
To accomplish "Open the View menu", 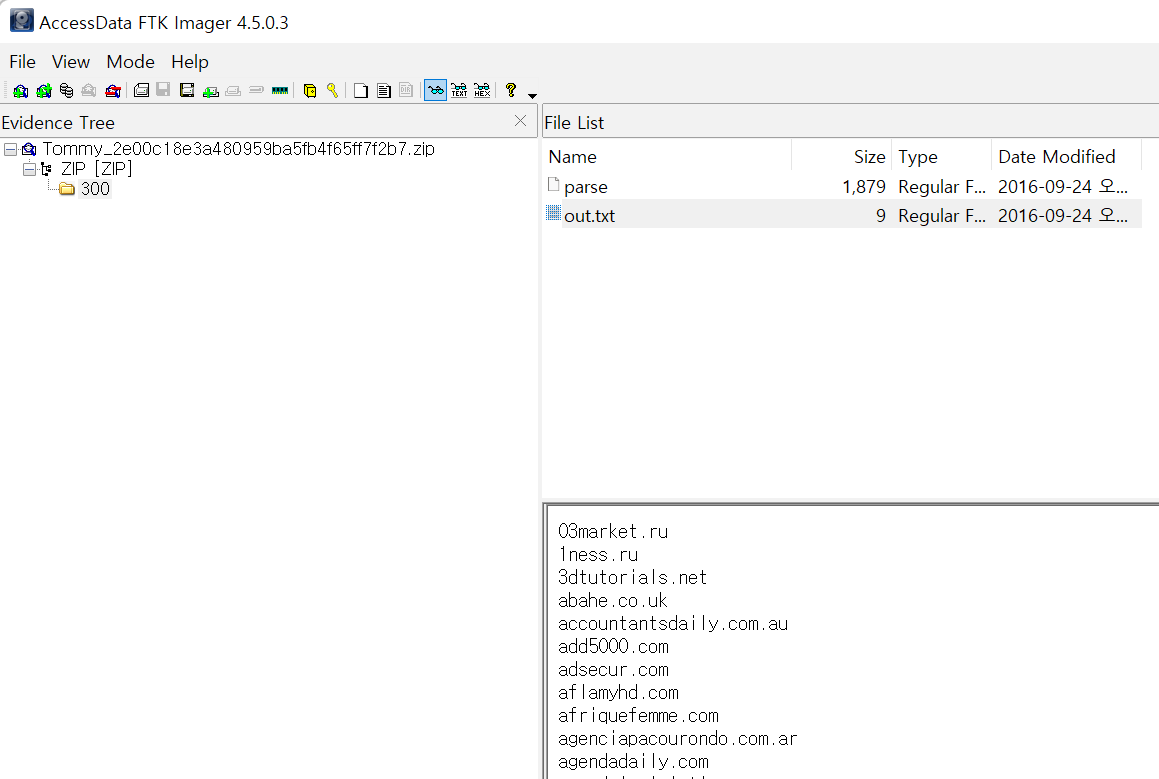I will point(71,62).
